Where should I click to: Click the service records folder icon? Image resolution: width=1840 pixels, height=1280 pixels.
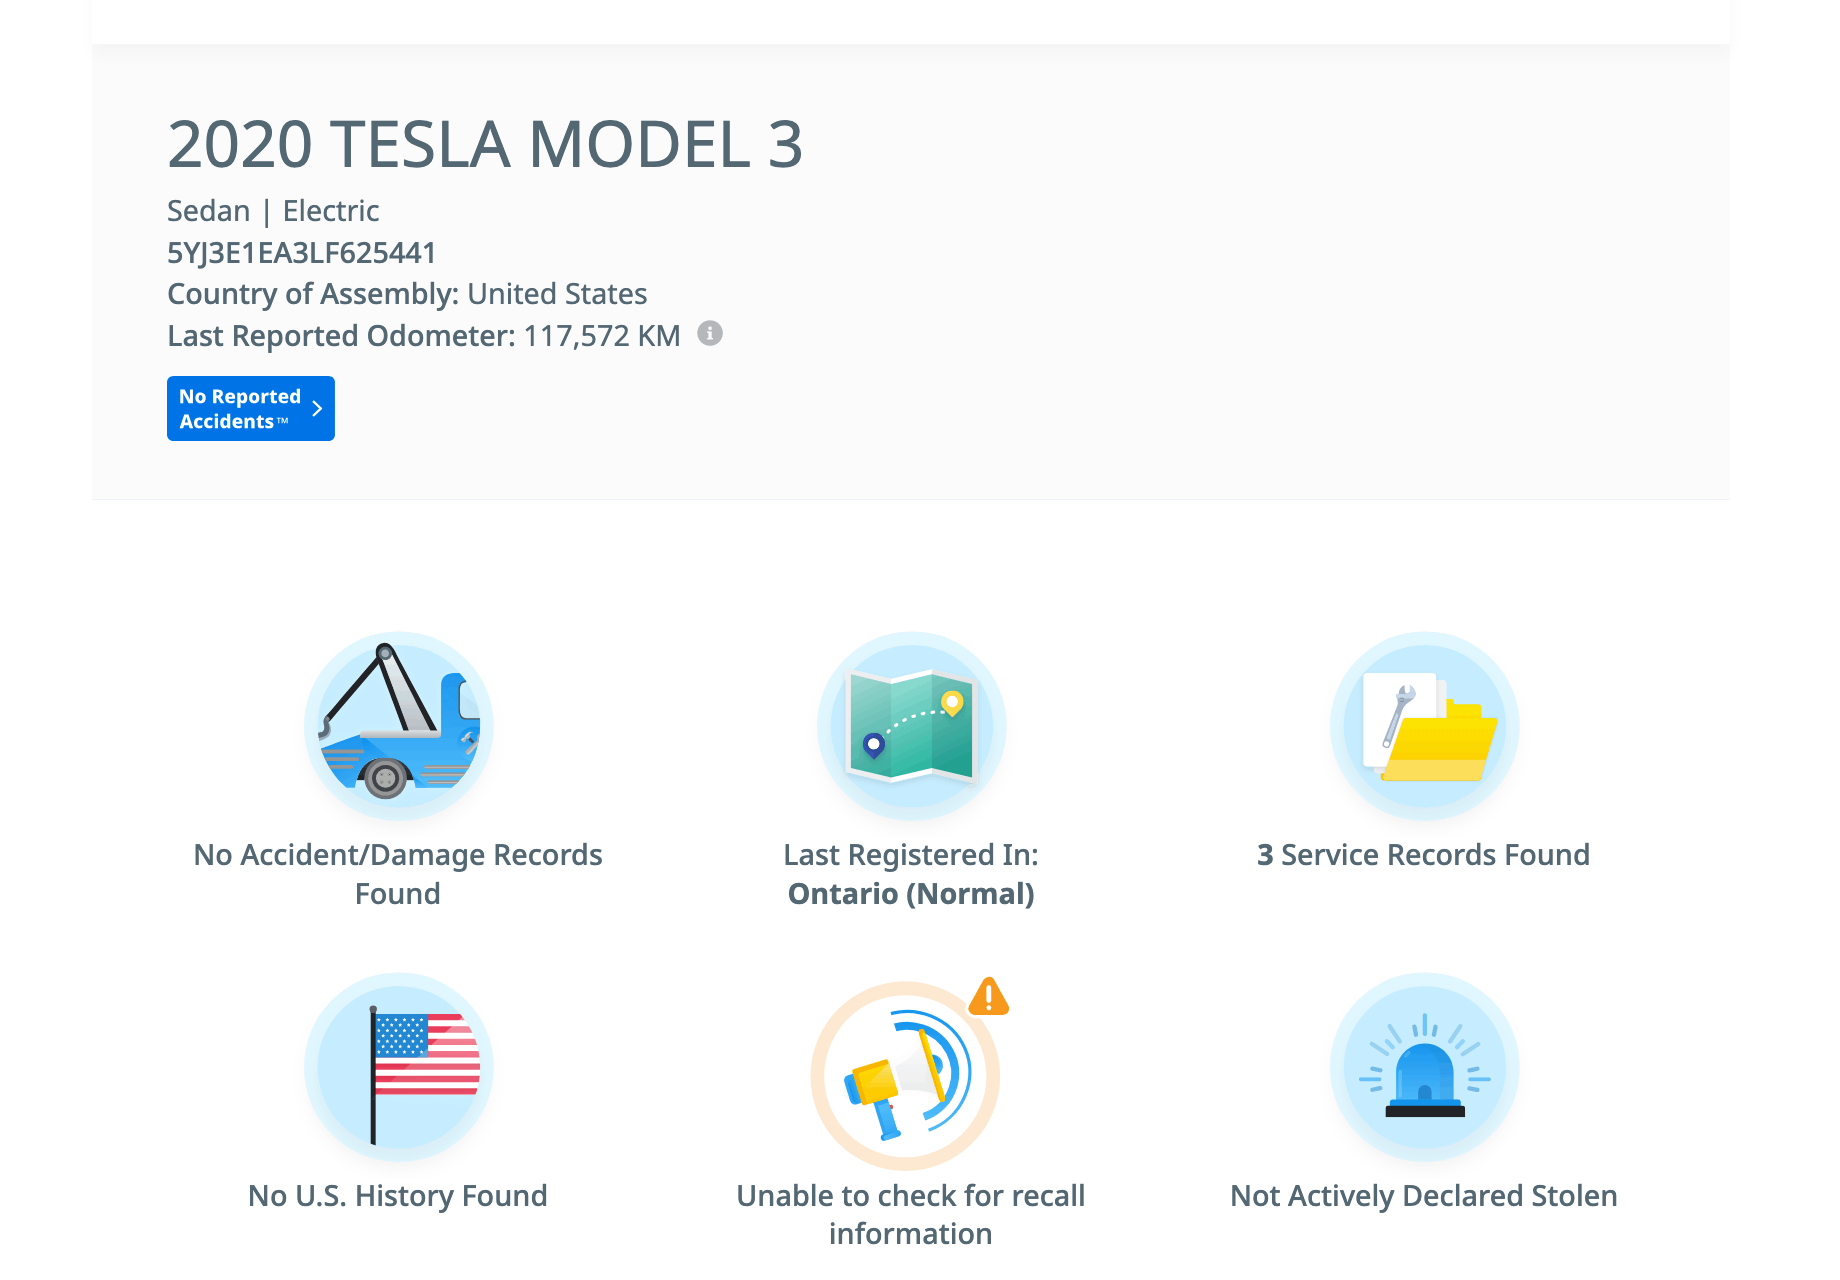[x=1424, y=726]
